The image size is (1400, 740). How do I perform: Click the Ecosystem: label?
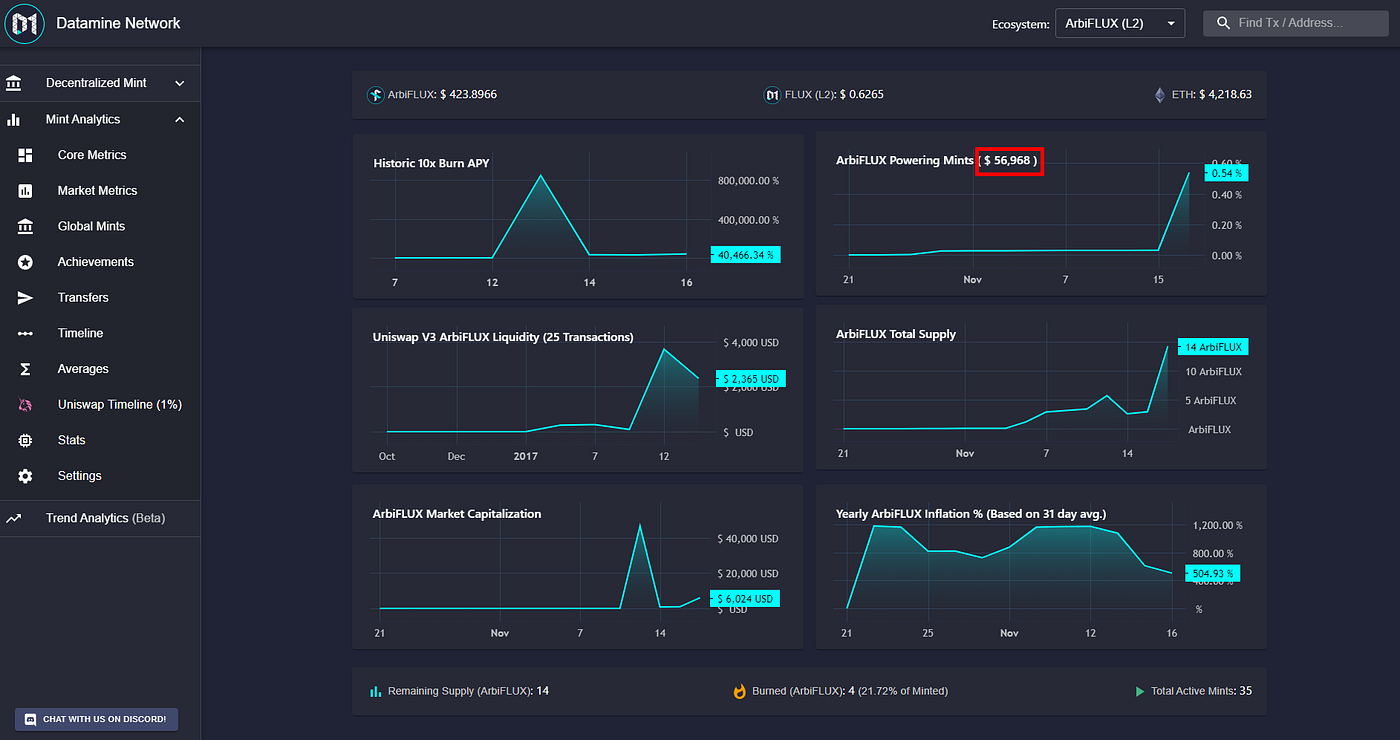click(x=1020, y=24)
